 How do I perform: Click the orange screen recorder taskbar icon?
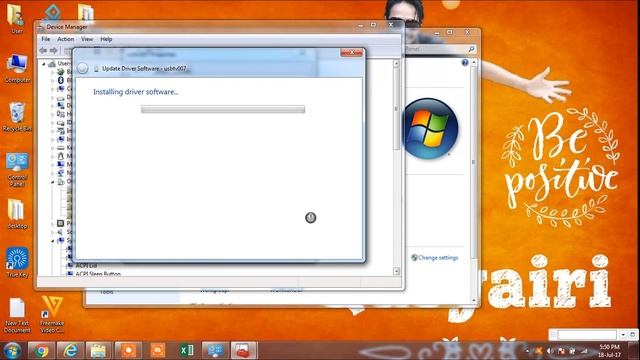128,351
